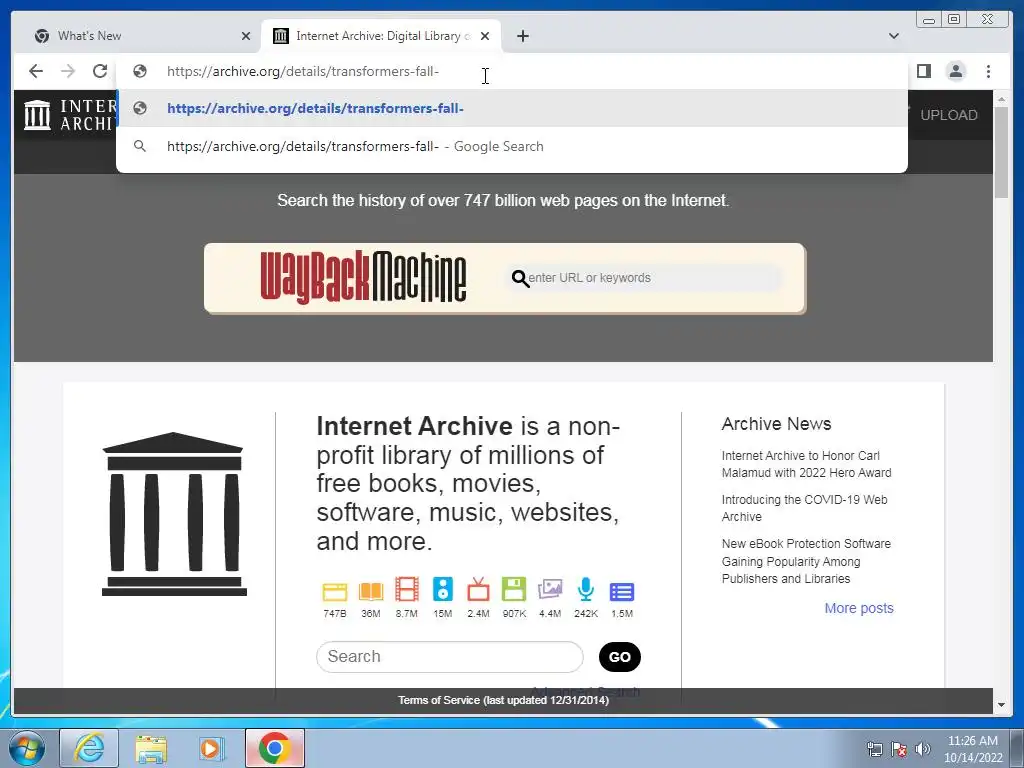Open 'Internet Archive to Honor Carl Malamud' post
Screen dimensions: 1024x768
pyautogui.click(x=806, y=464)
